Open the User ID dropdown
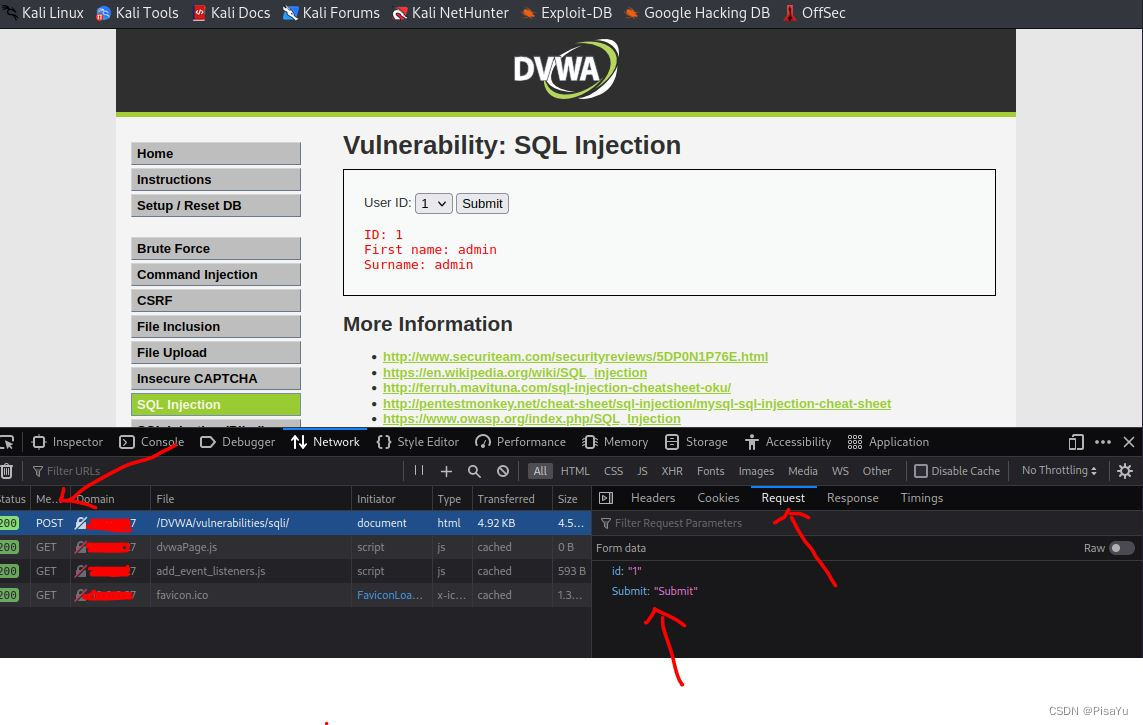This screenshot has width=1143, height=725. tap(434, 204)
